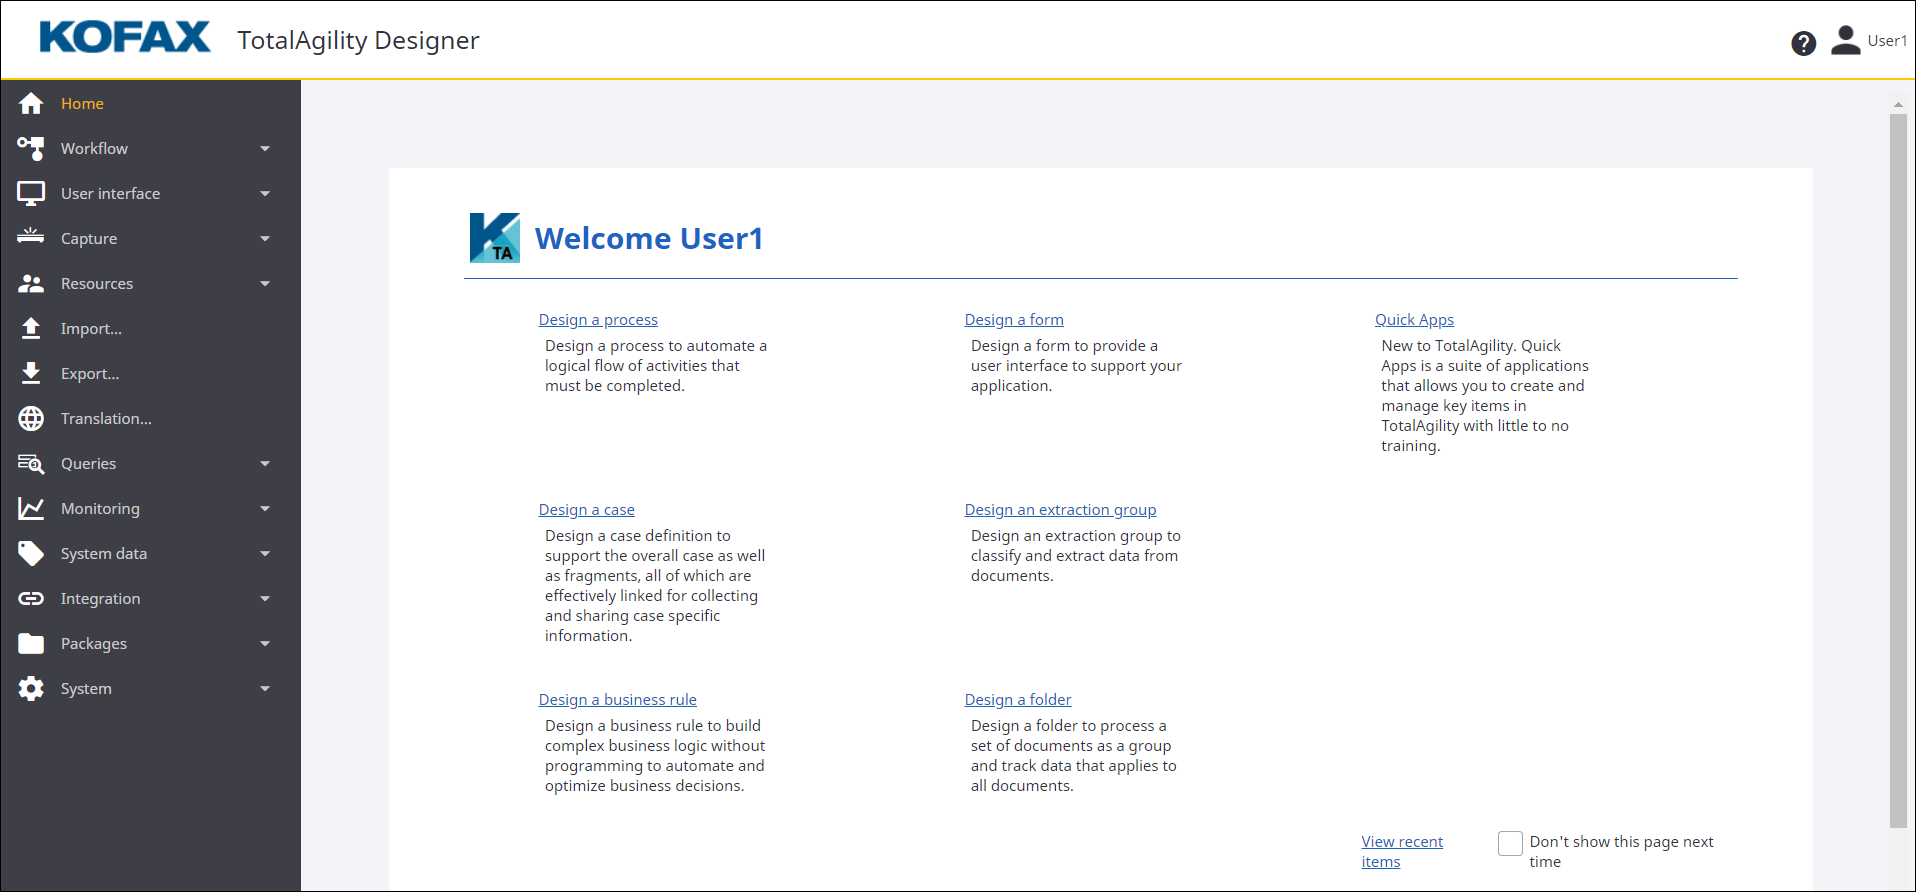1916x892 pixels.
Task: Click the Monitoring chart icon
Action: 31,509
